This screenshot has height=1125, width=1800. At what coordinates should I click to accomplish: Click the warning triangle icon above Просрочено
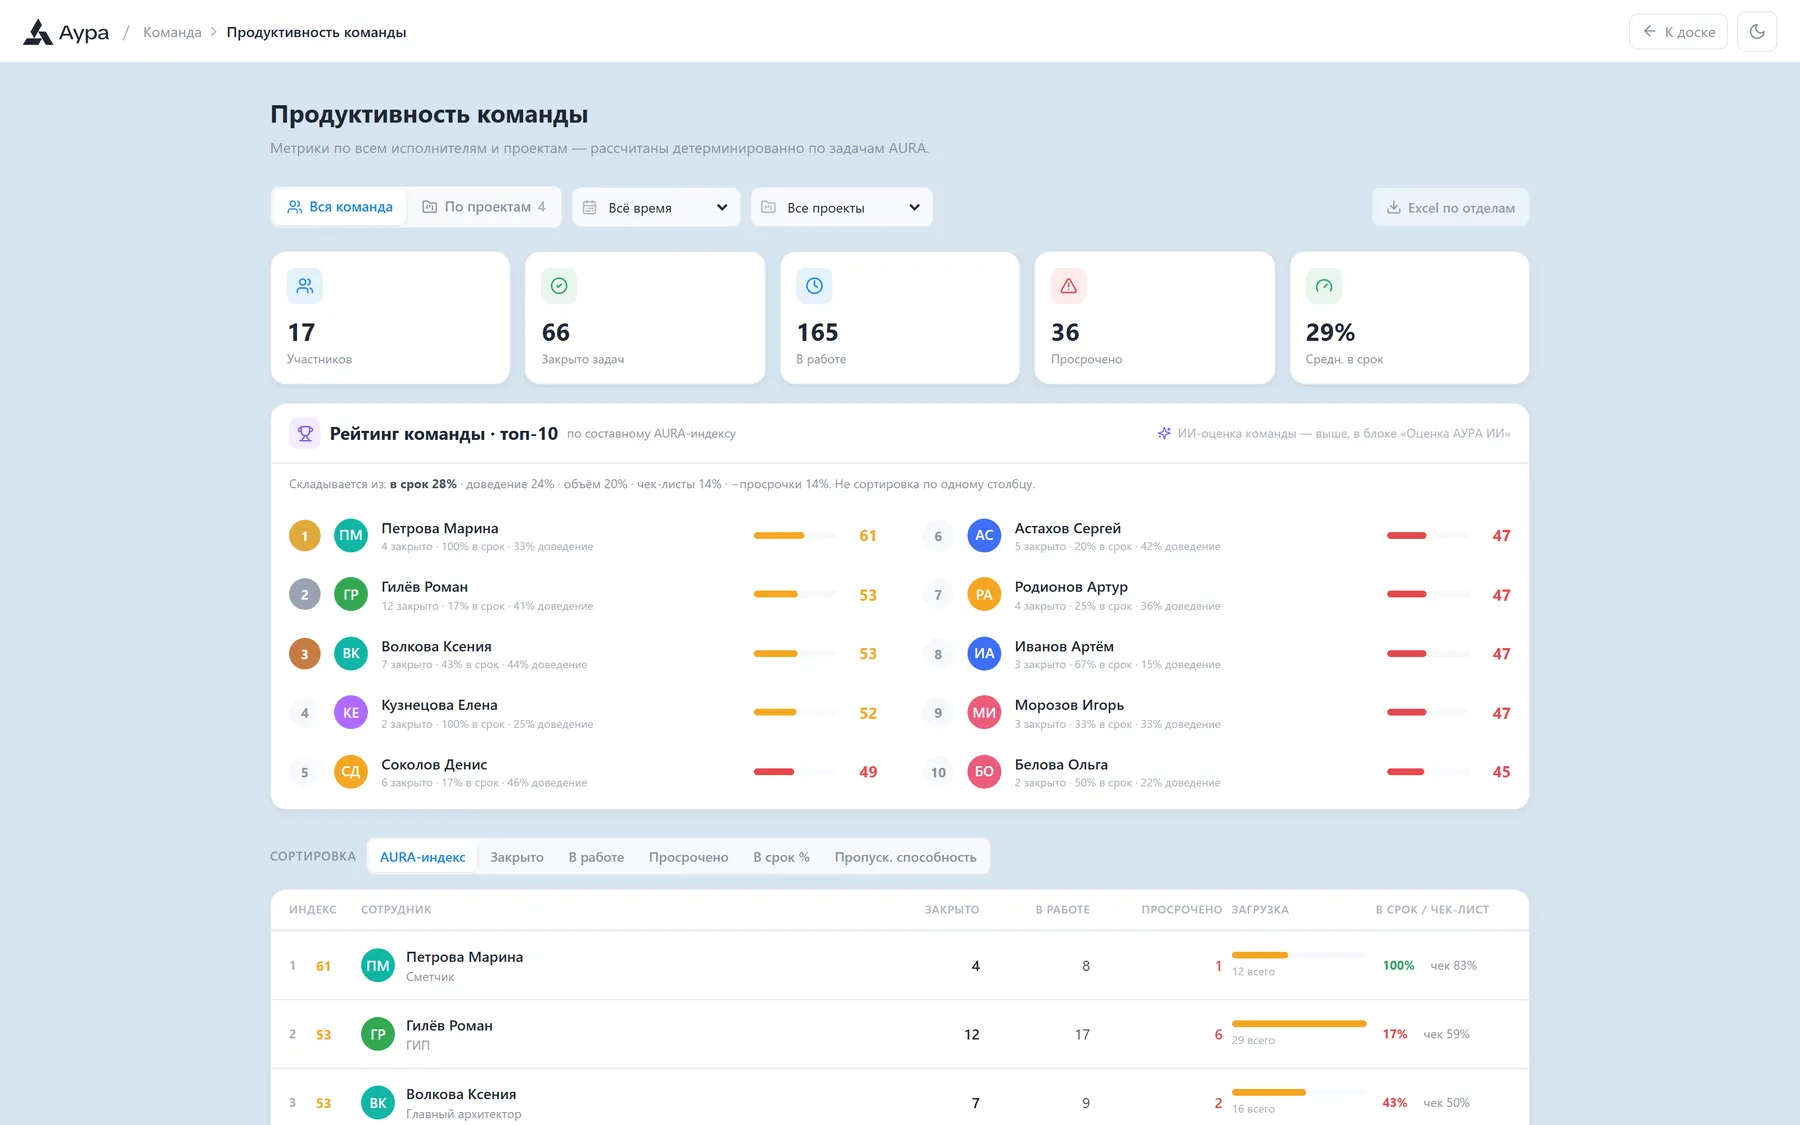[1069, 286]
